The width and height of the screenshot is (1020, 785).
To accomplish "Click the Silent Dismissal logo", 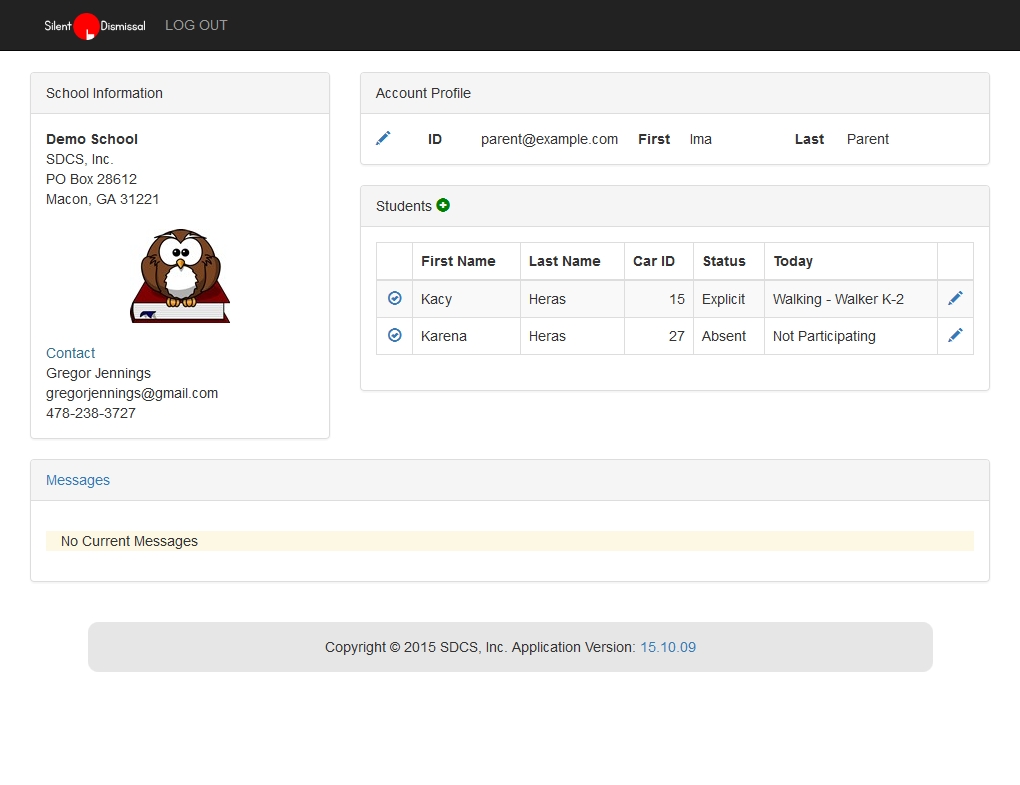I will 94,26.
